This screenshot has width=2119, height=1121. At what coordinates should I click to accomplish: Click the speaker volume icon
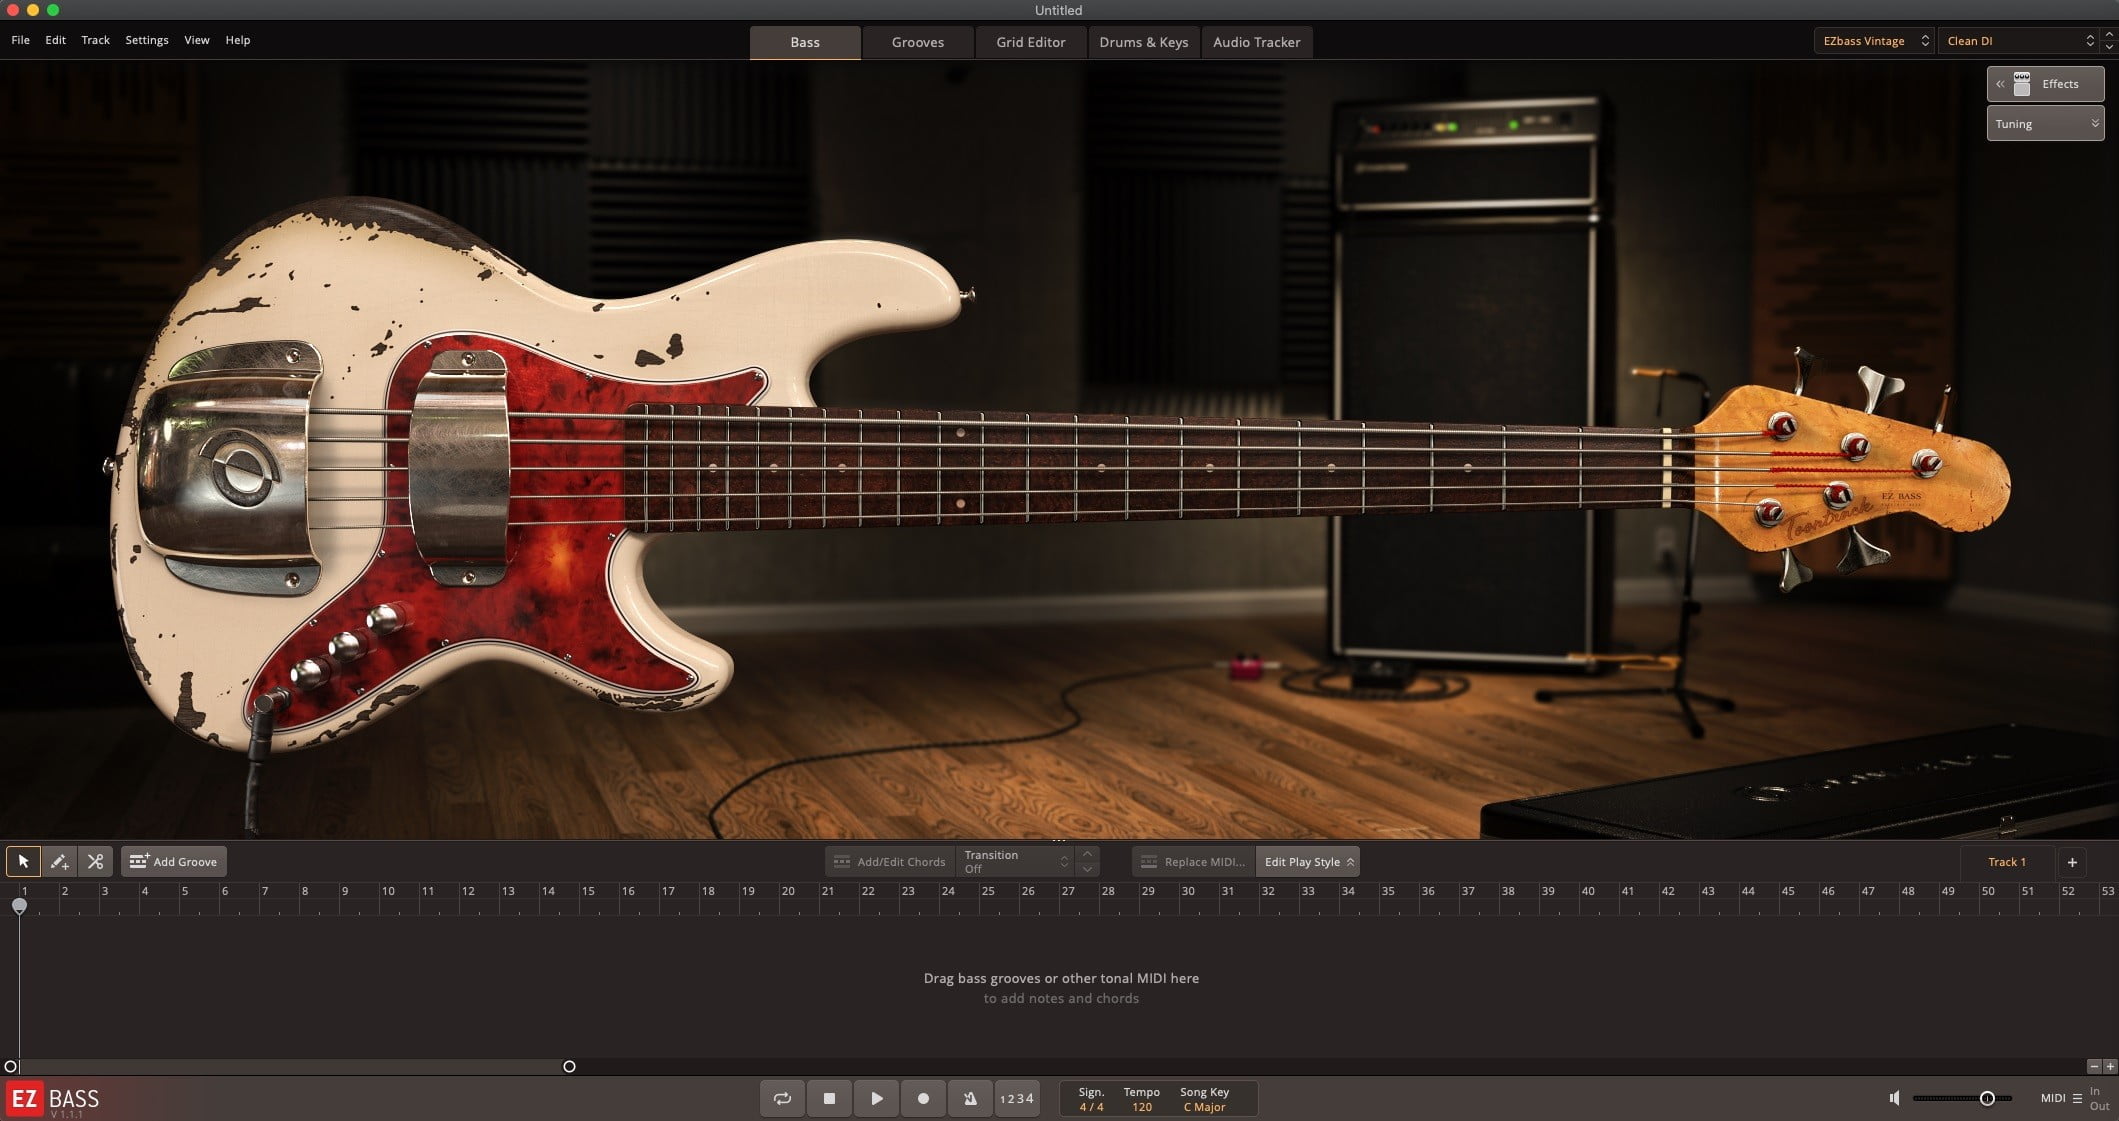point(1894,1098)
